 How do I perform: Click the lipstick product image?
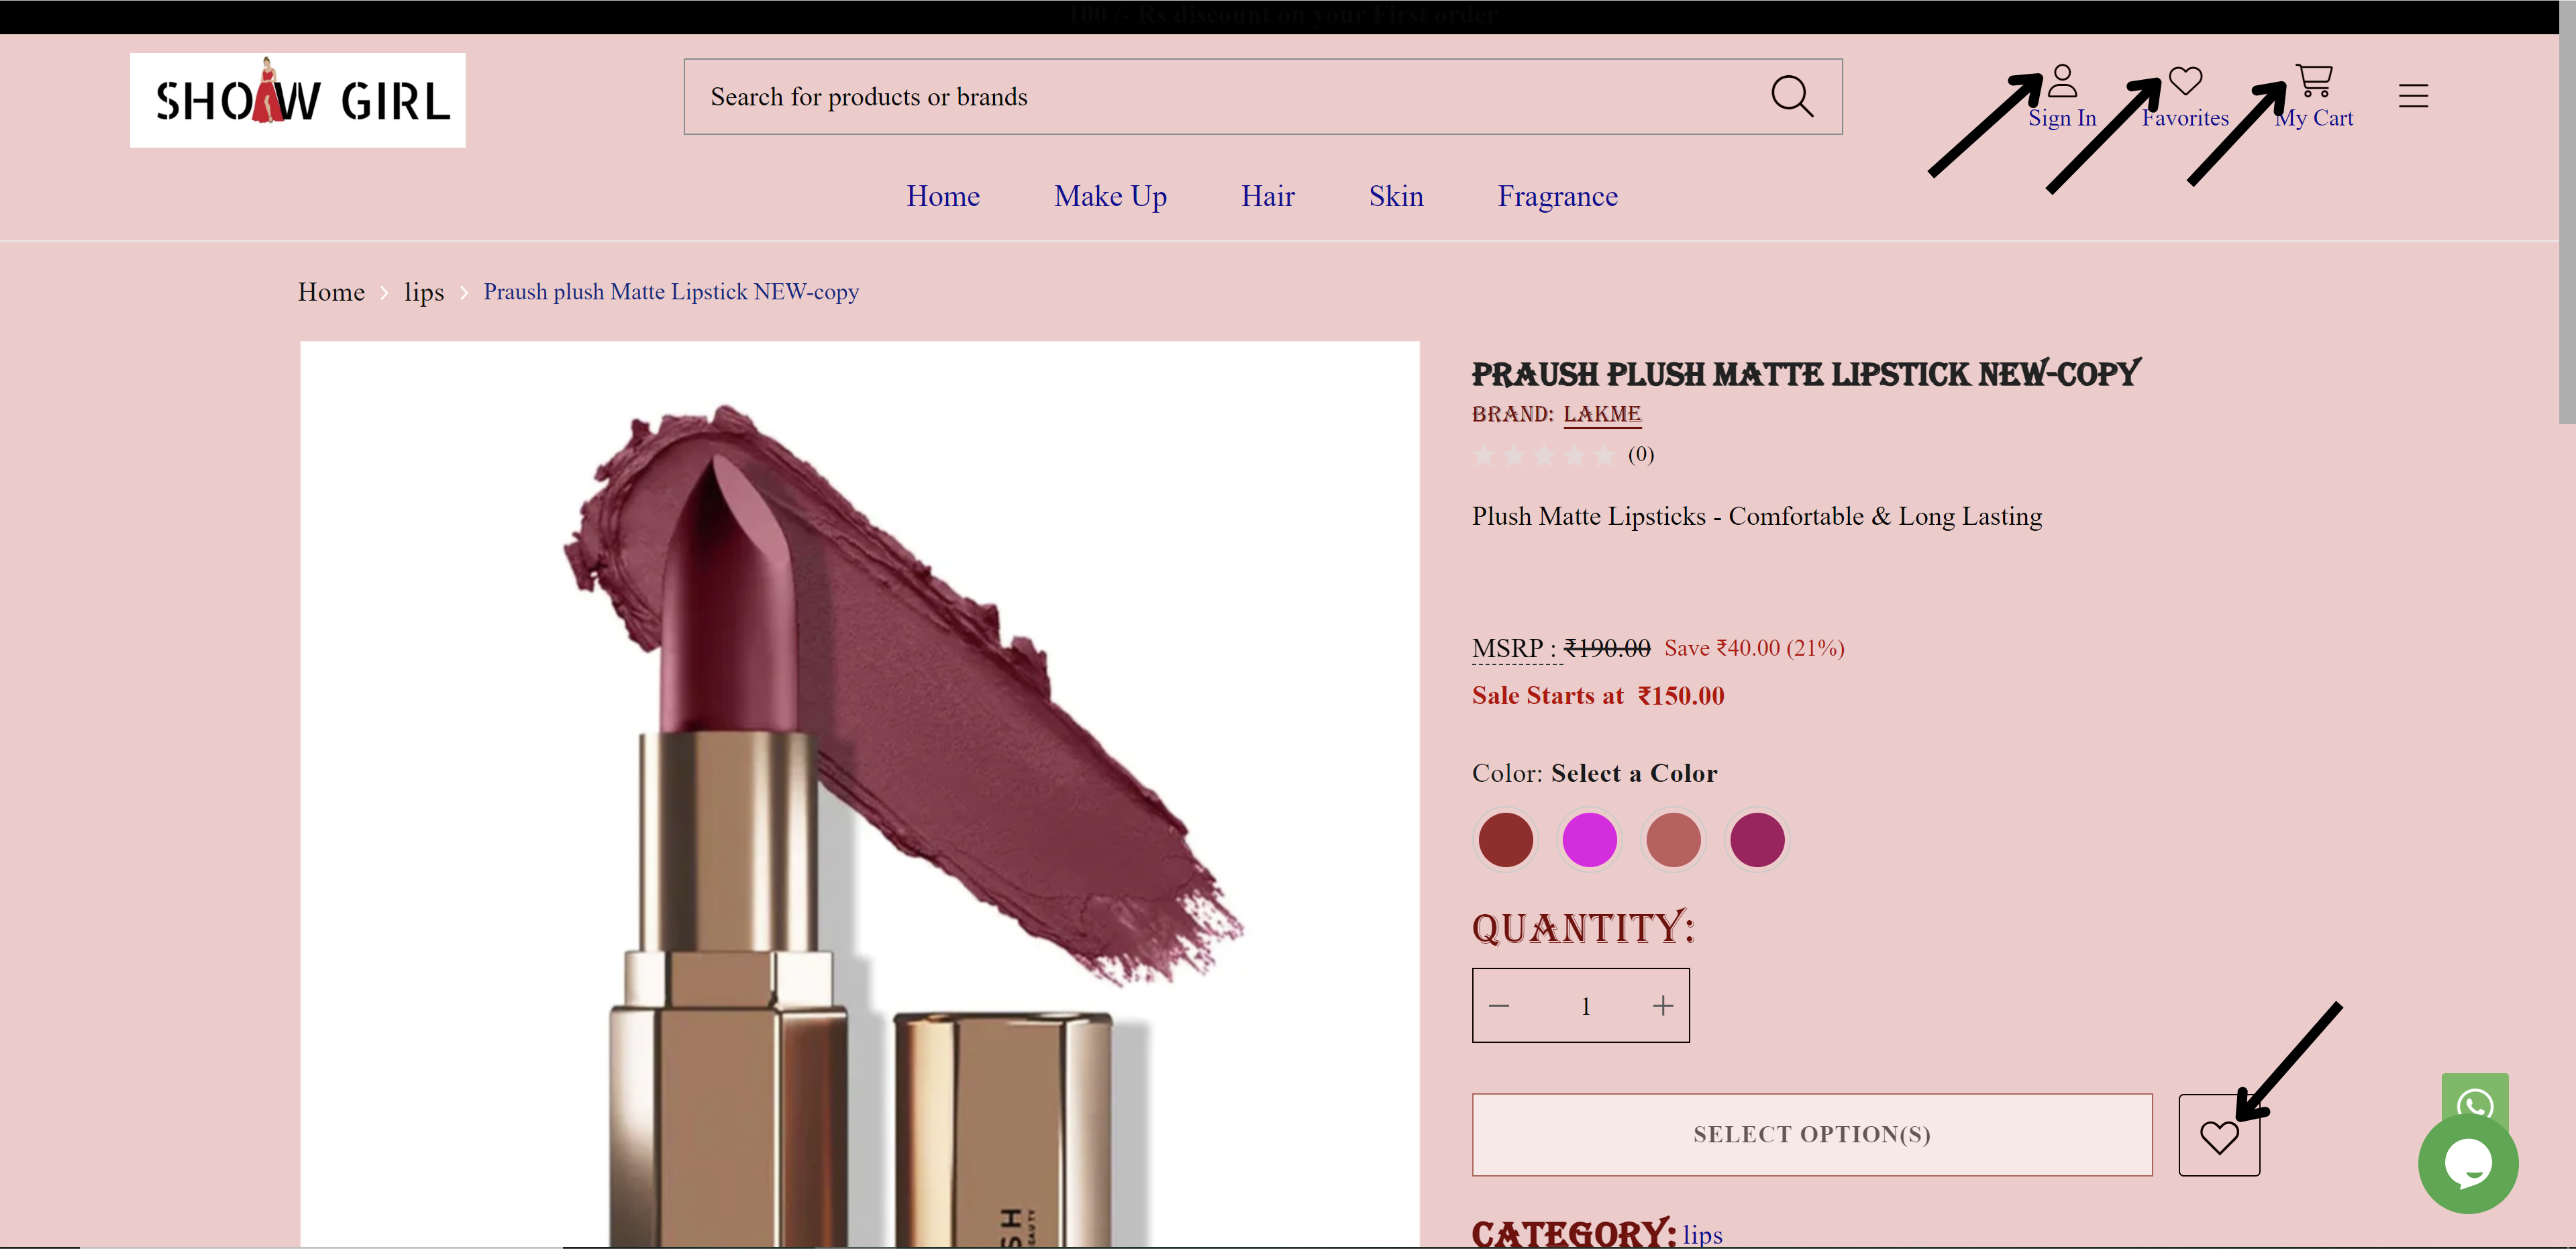[859, 795]
